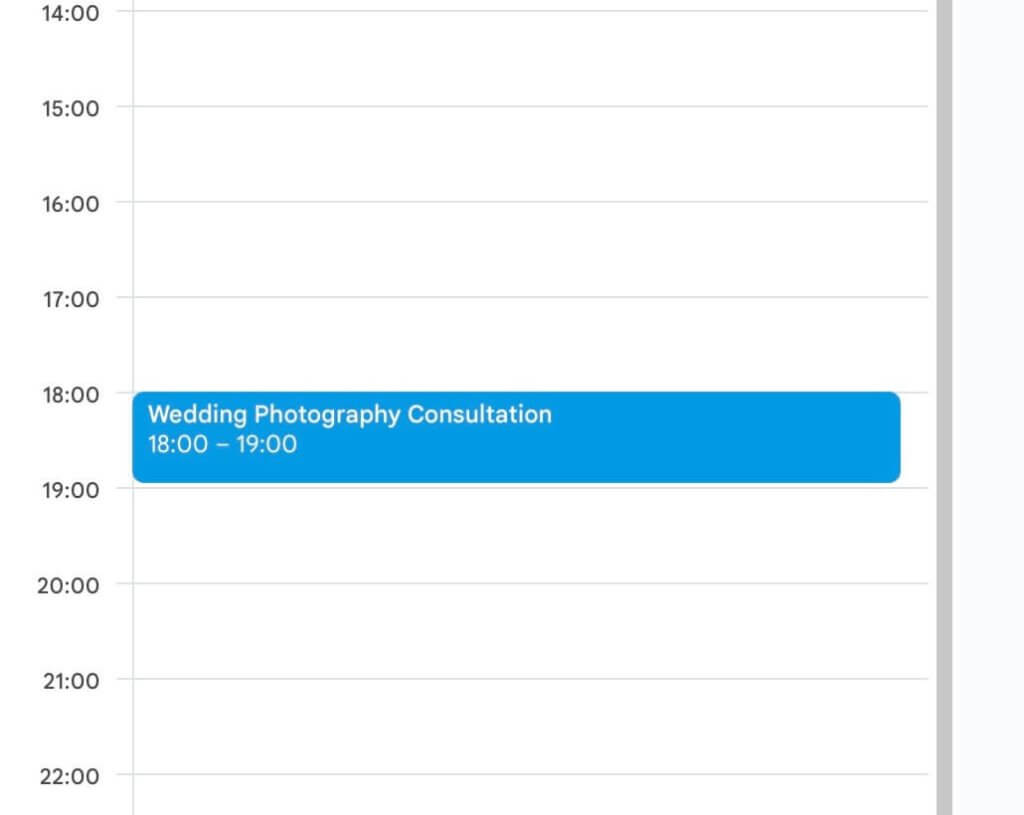Select the 22:00 hour label

pyautogui.click(x=69, y=776)
